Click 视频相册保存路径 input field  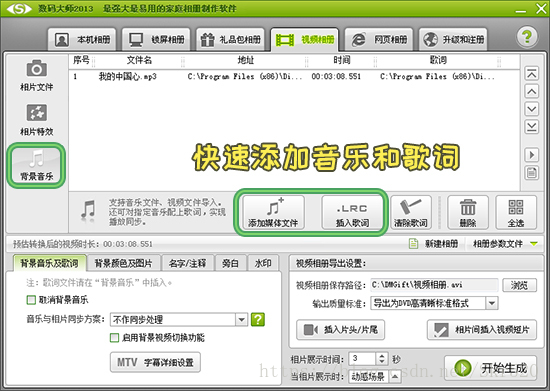click(x=434, y=285)
